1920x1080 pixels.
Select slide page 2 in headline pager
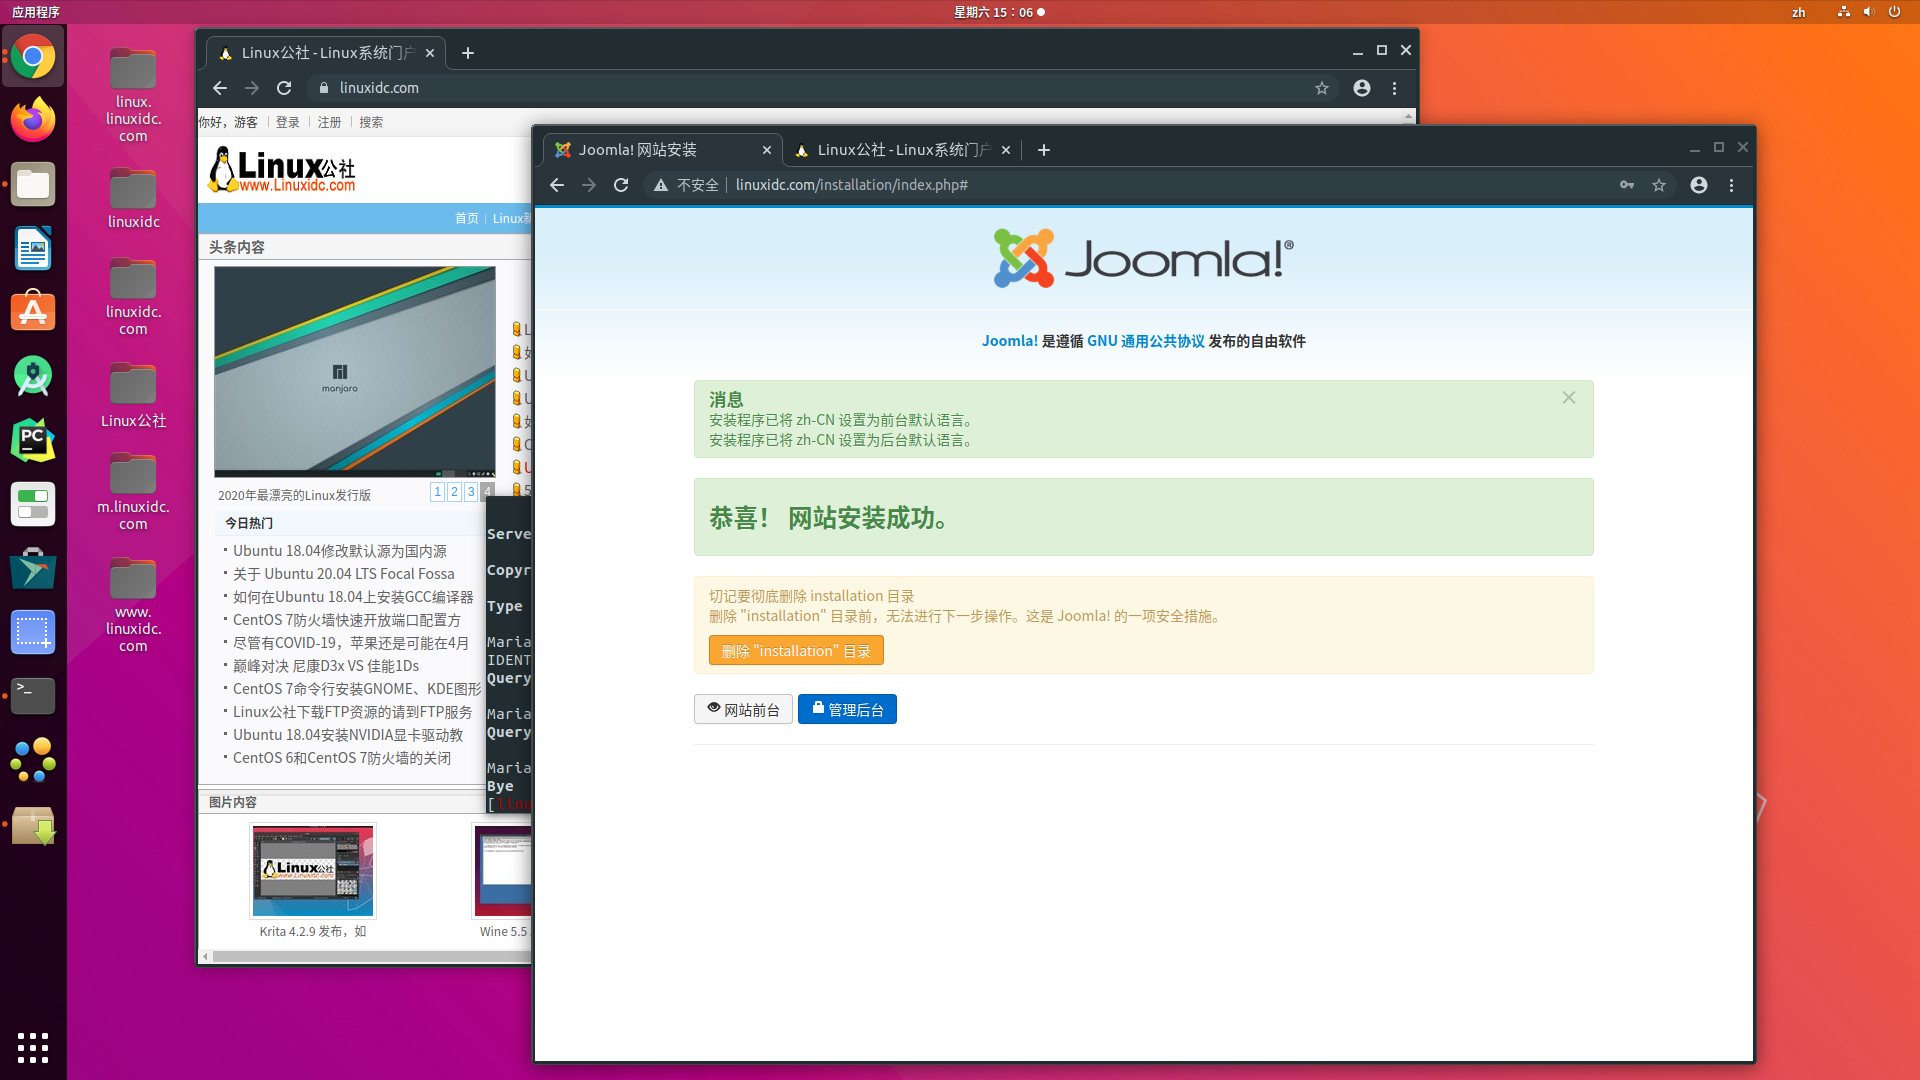click(x=455, y=491)
